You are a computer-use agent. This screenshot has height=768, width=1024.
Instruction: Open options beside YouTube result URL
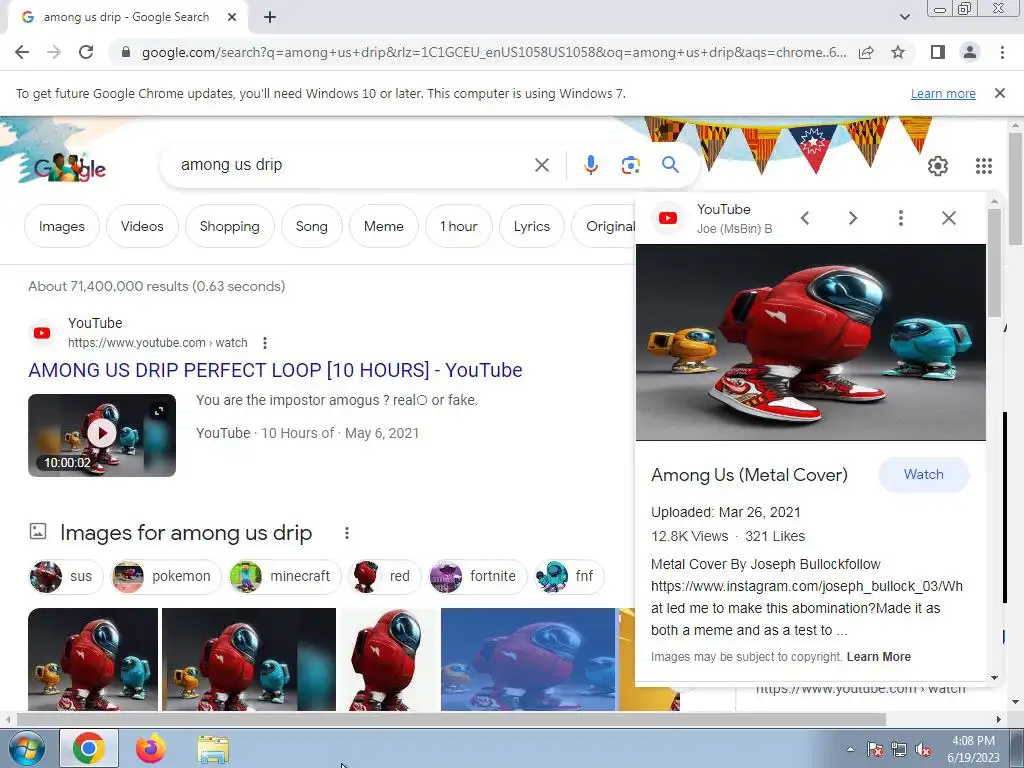[264, 343]
